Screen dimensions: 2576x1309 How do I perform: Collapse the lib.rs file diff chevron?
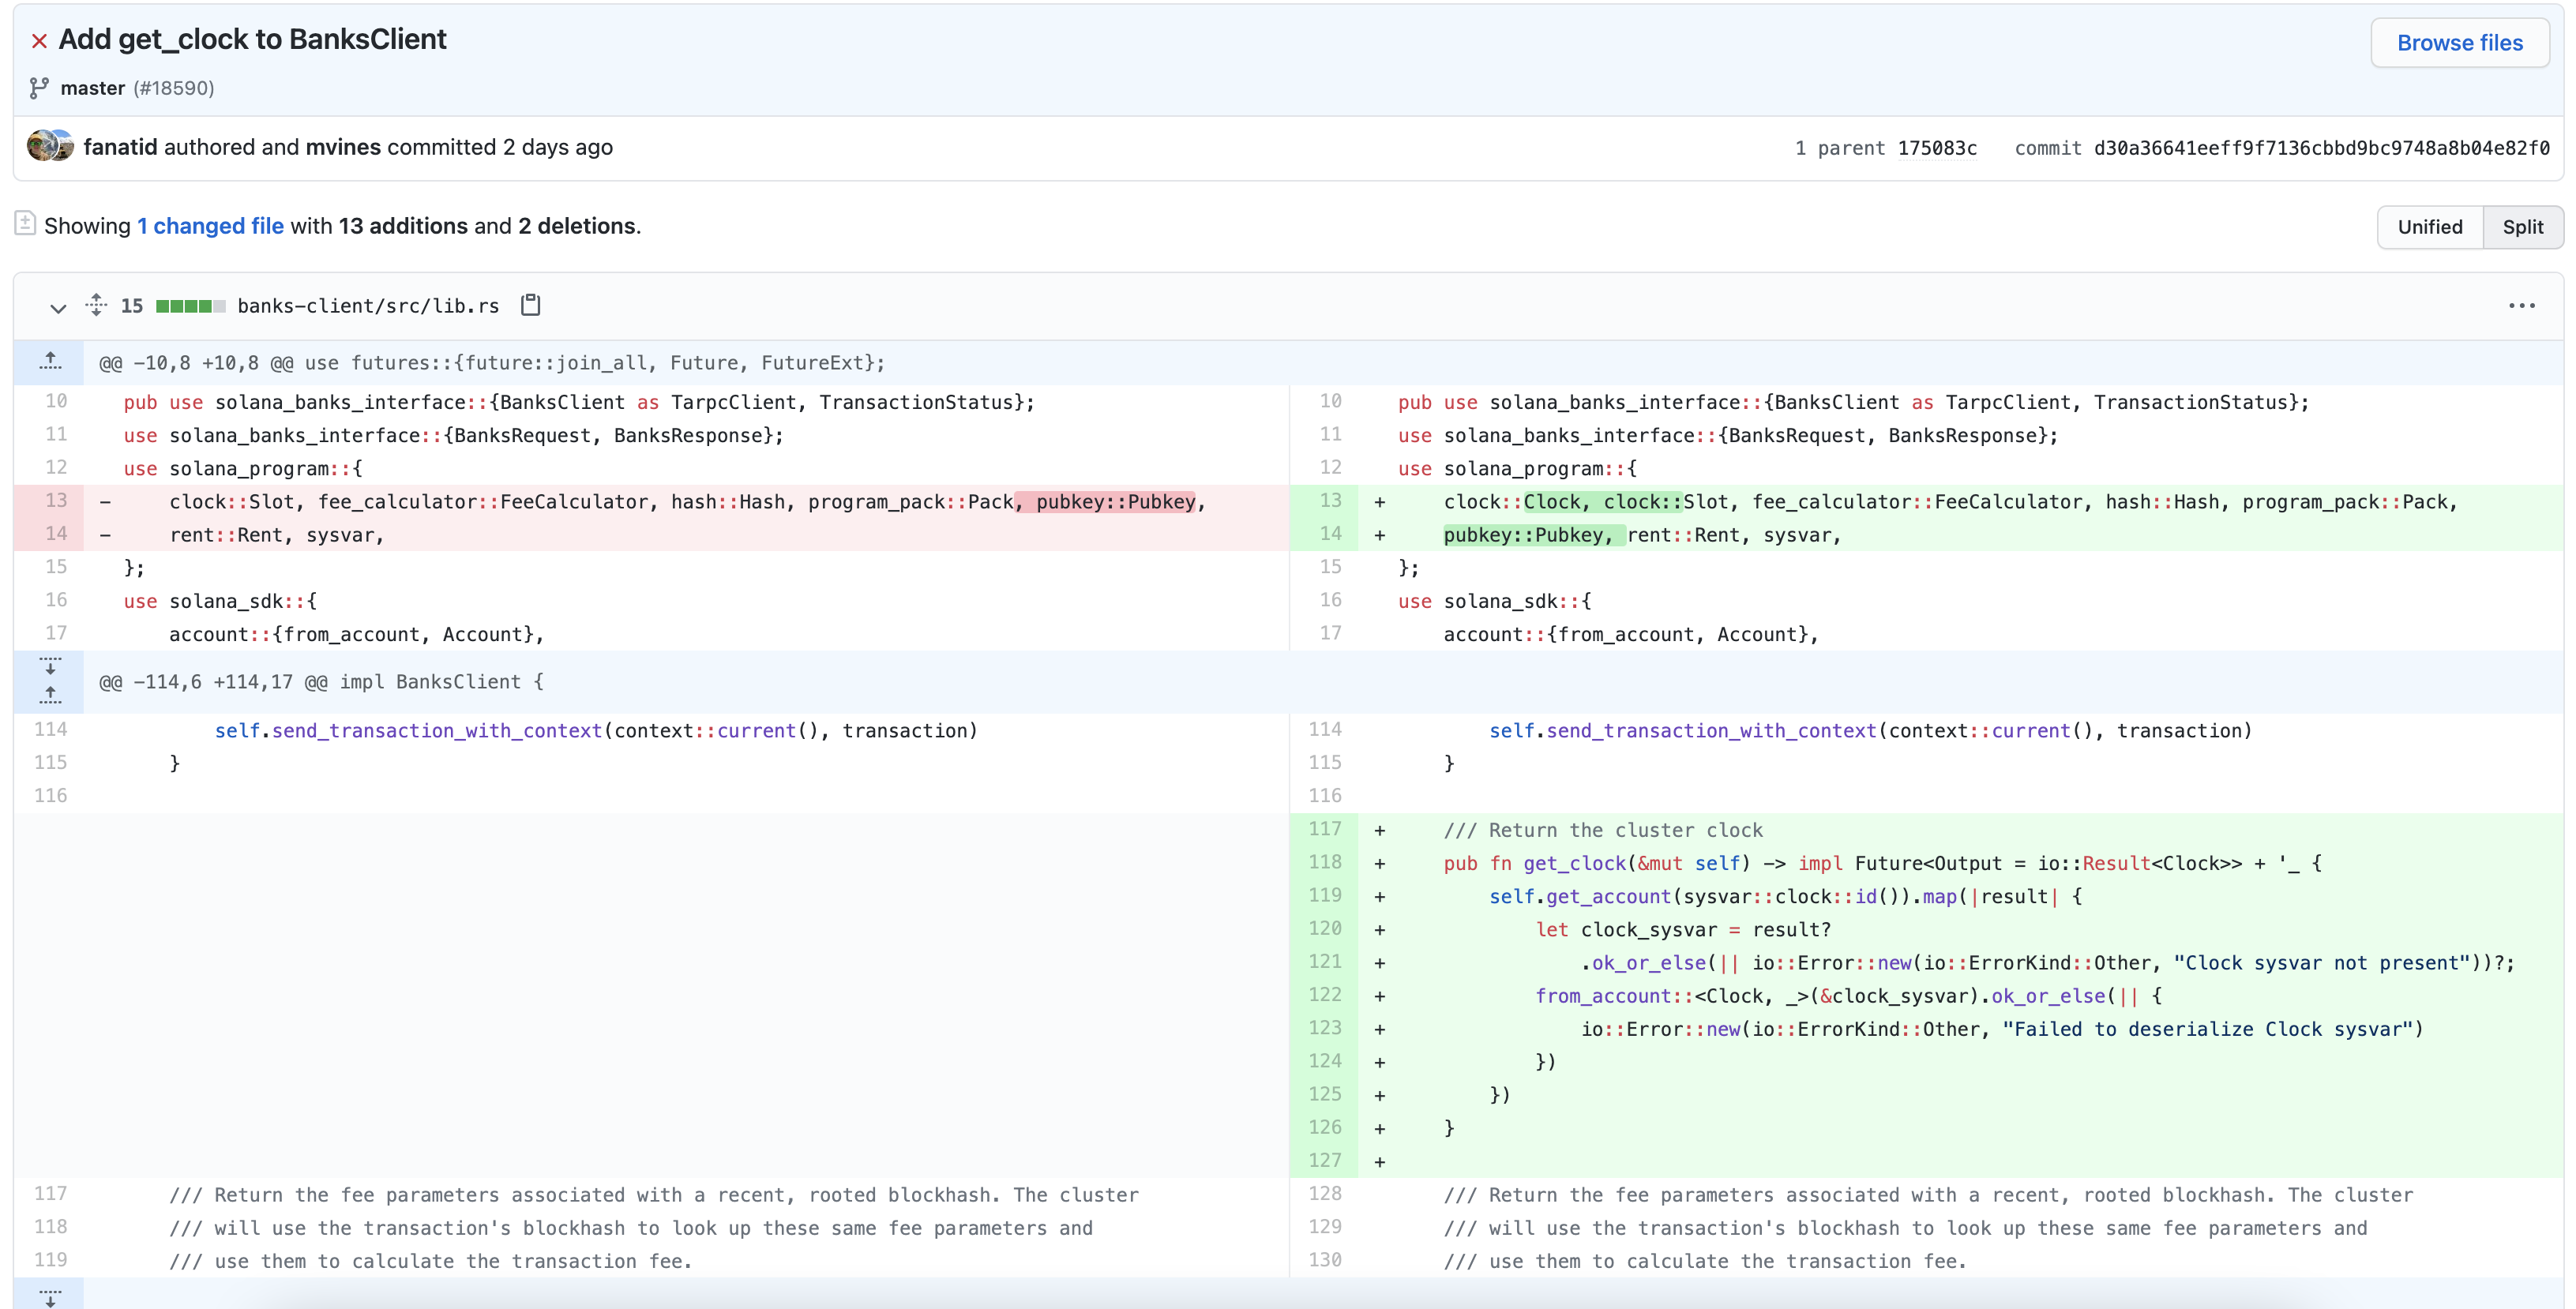[58, 307]
